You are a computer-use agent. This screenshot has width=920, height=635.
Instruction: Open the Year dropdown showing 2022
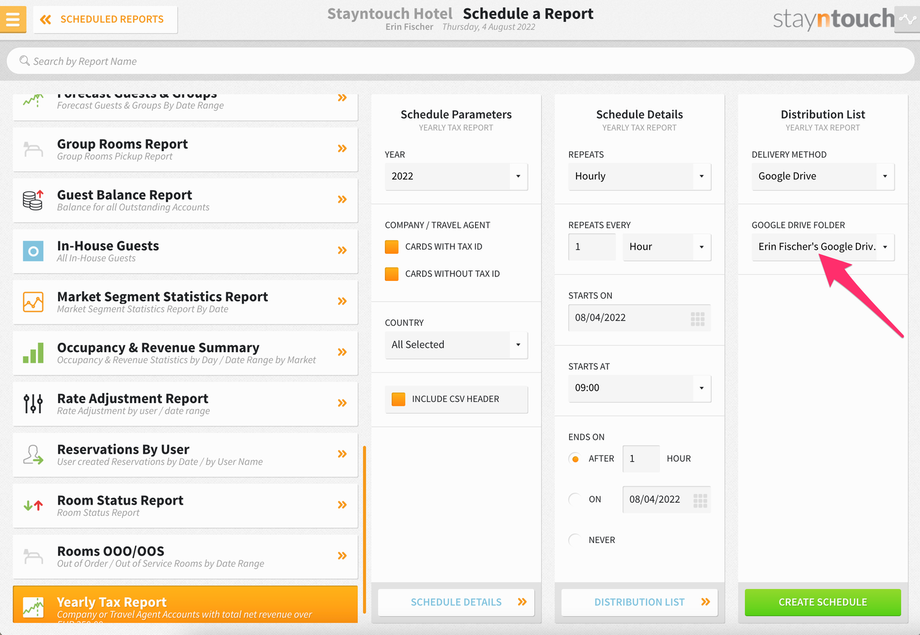(456, 177)
